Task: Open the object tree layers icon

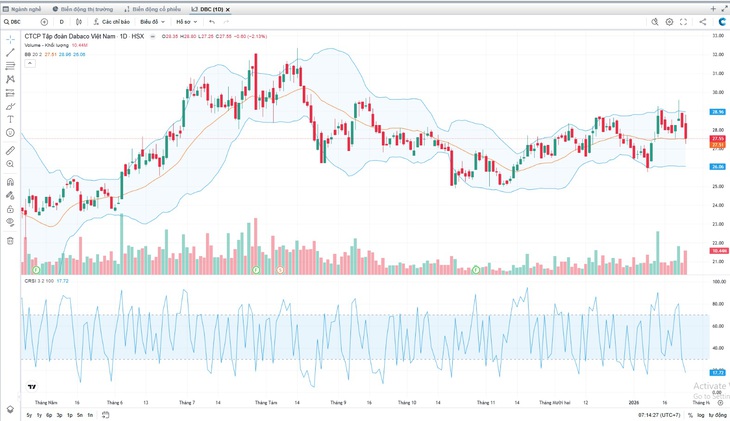Action: [x=10, y=409]
